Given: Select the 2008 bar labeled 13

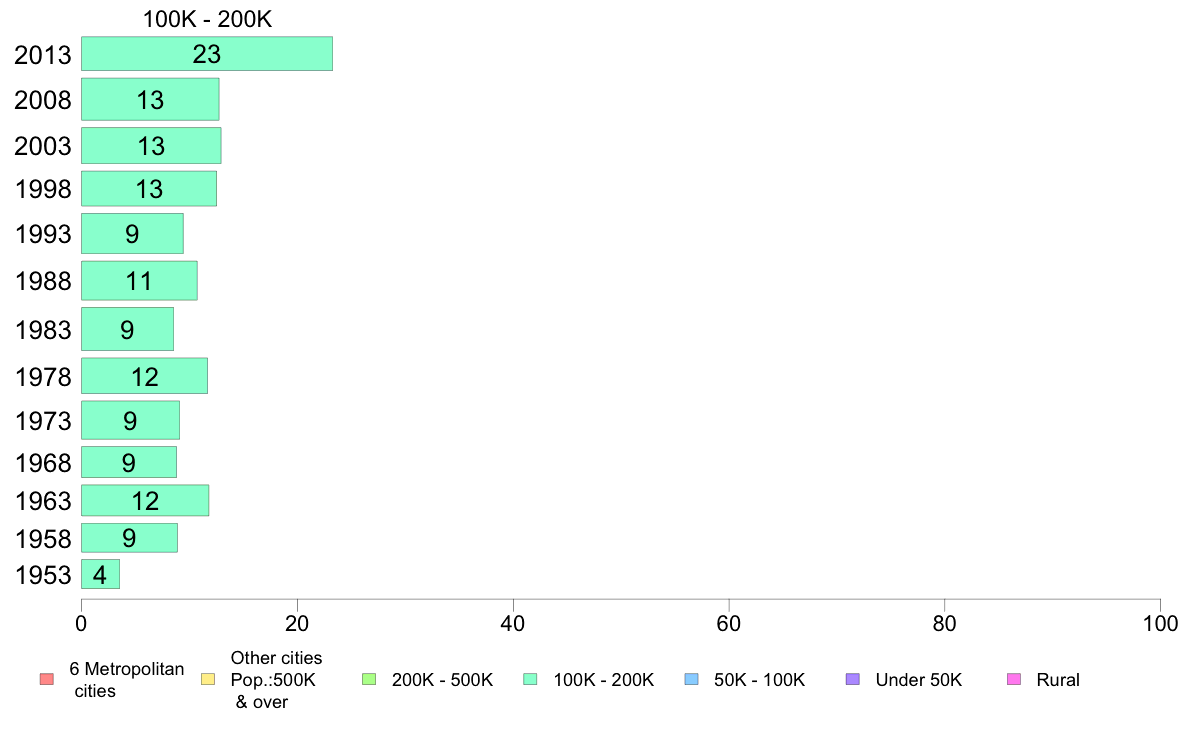Looking at the screenshot, I should 150,99.
